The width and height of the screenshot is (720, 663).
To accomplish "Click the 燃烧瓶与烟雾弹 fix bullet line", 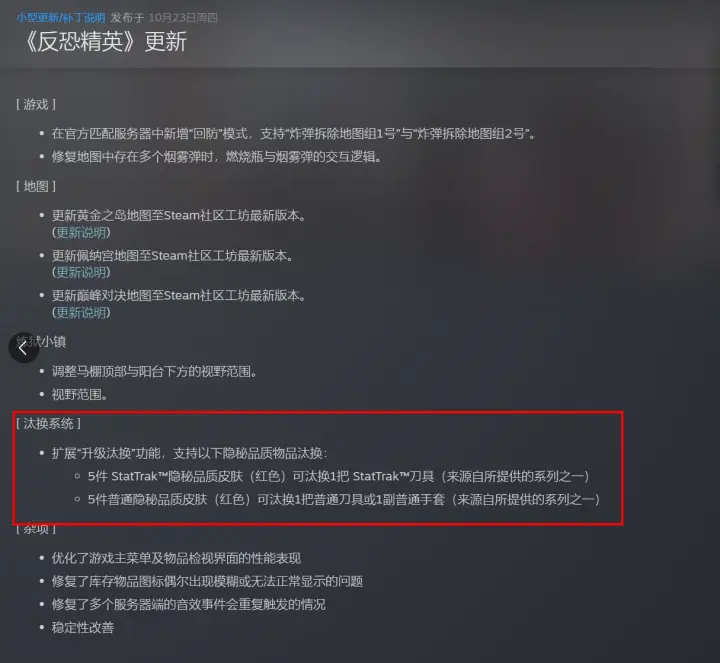I will click(x=217, y=157).
